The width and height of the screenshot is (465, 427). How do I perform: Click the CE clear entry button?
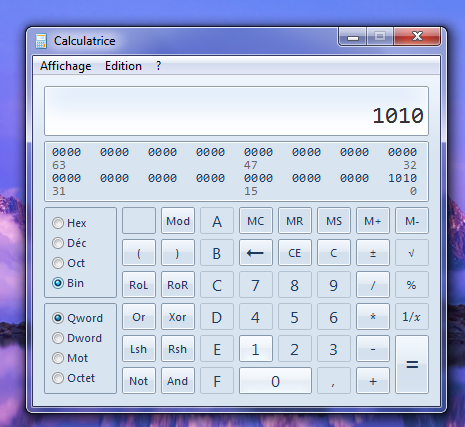coord(295,253)
